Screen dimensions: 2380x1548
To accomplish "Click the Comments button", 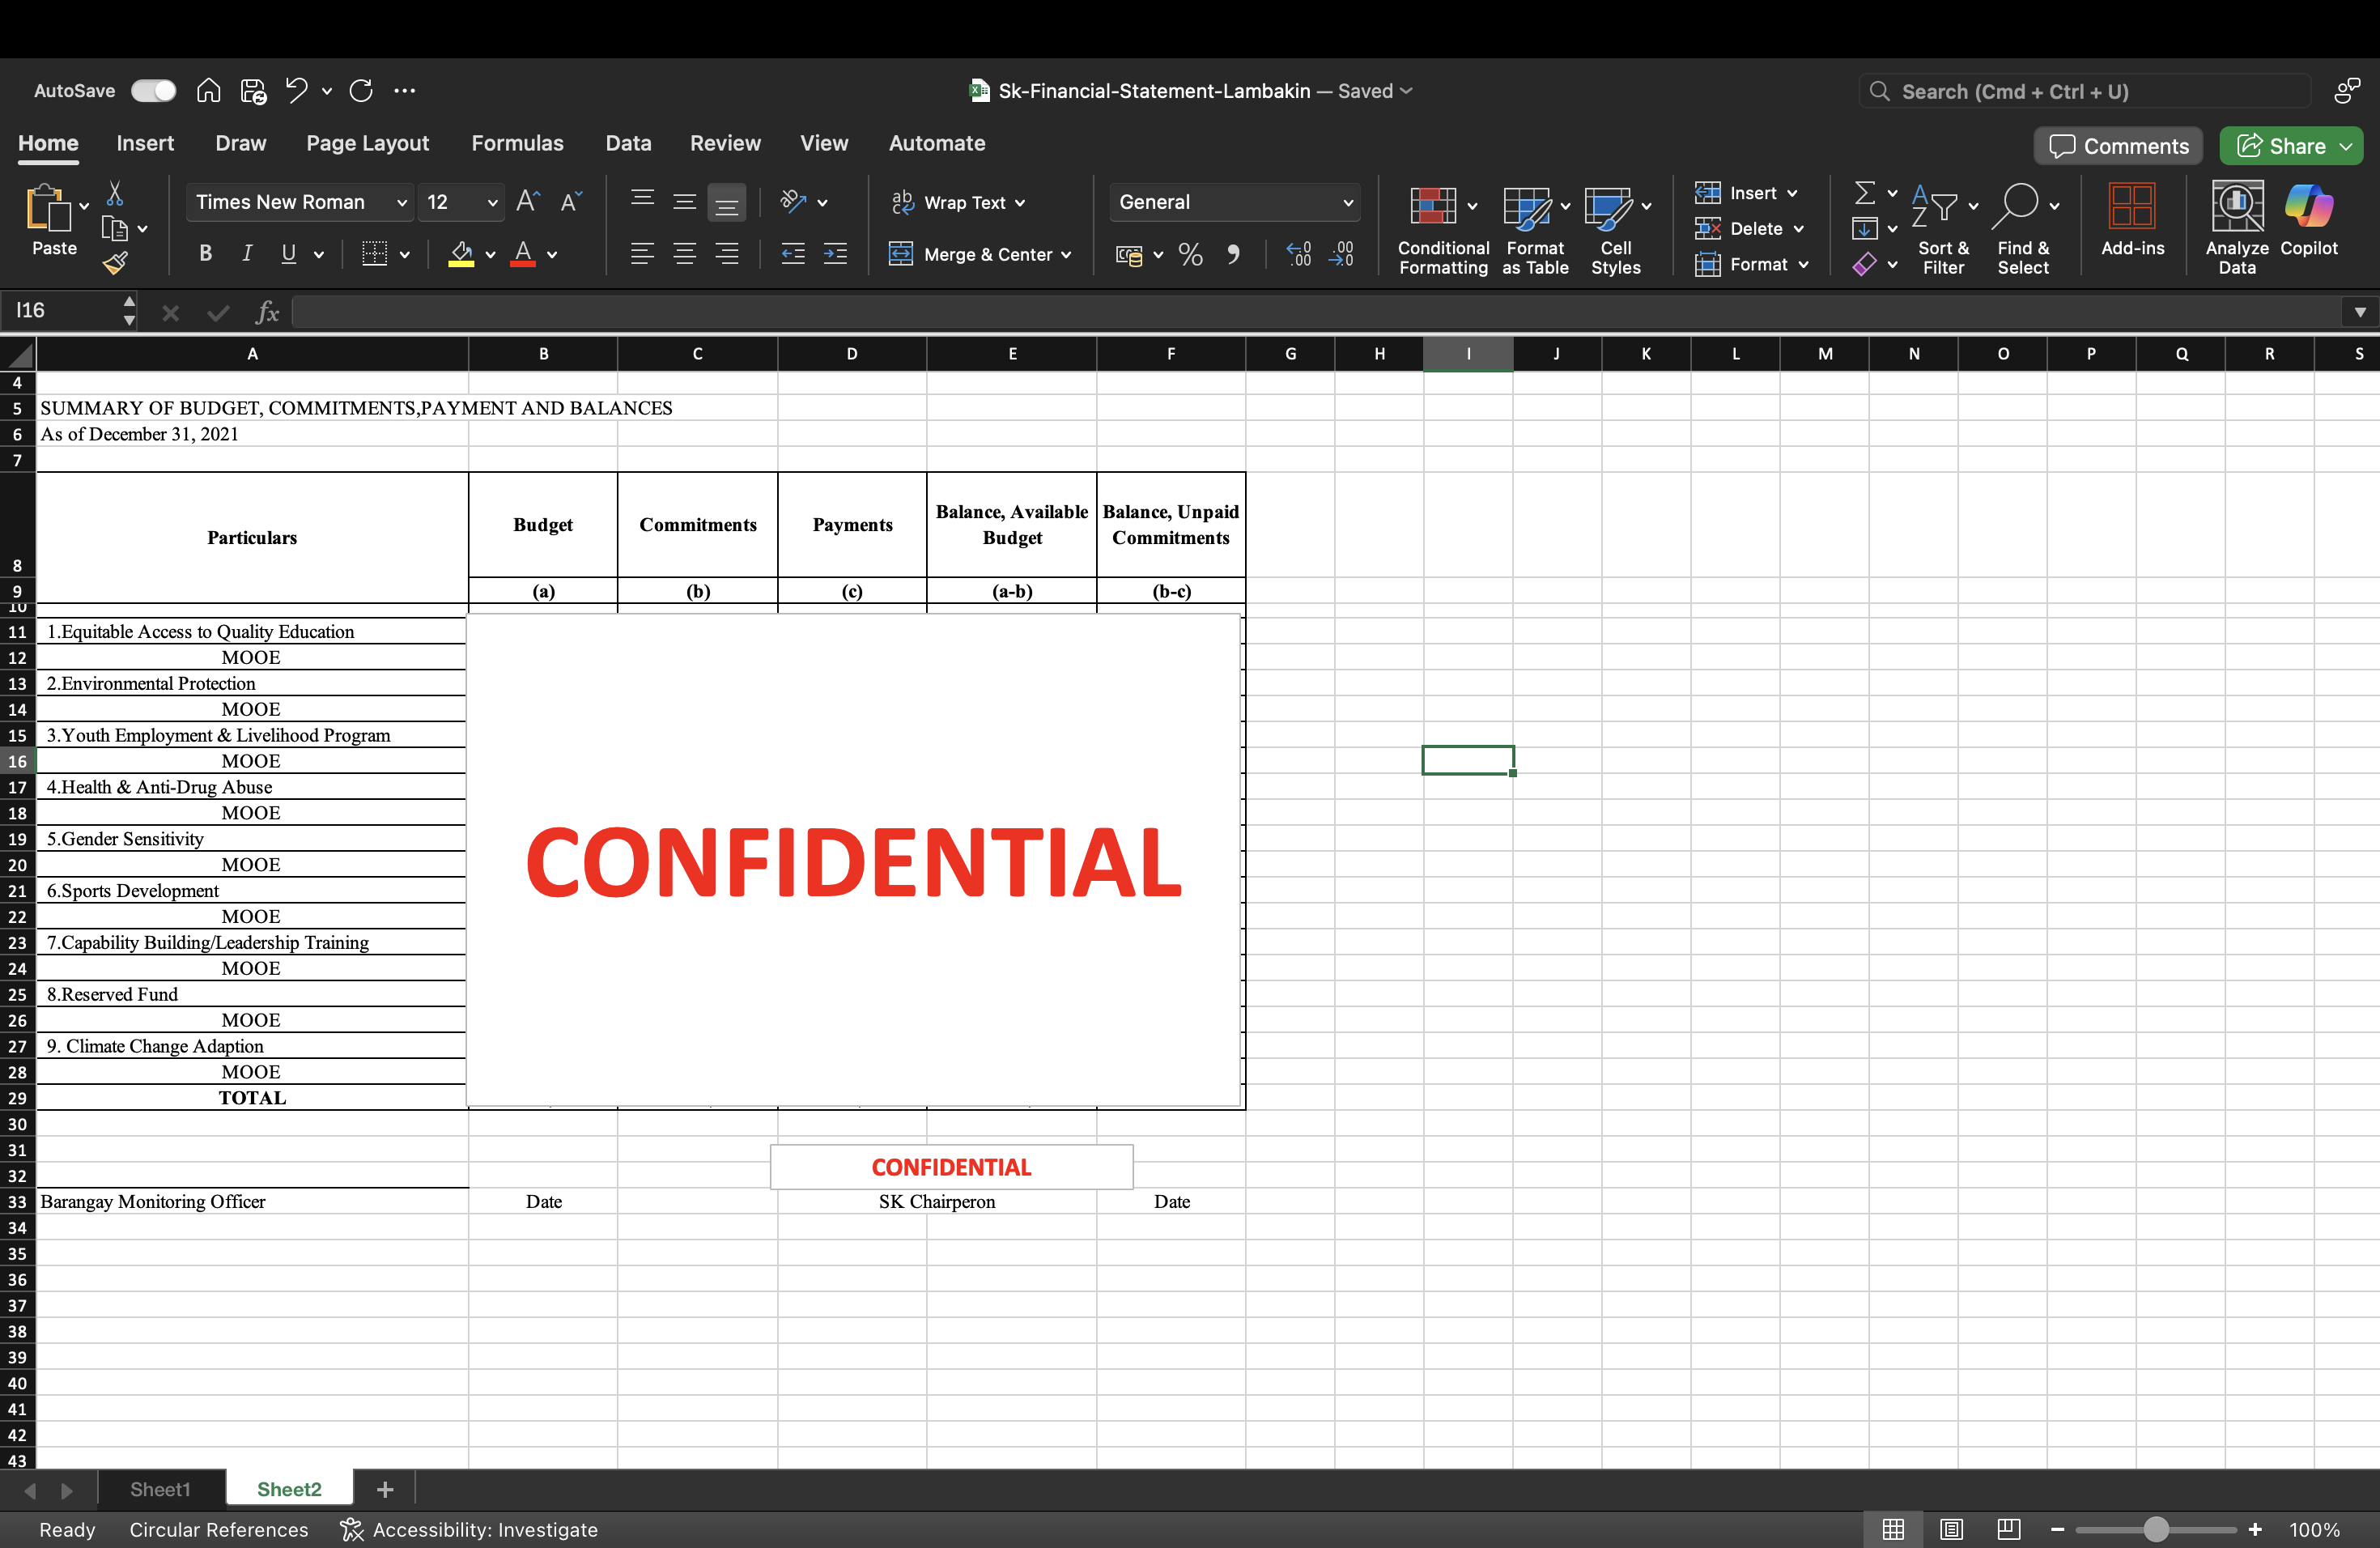I will point(2118,146).
